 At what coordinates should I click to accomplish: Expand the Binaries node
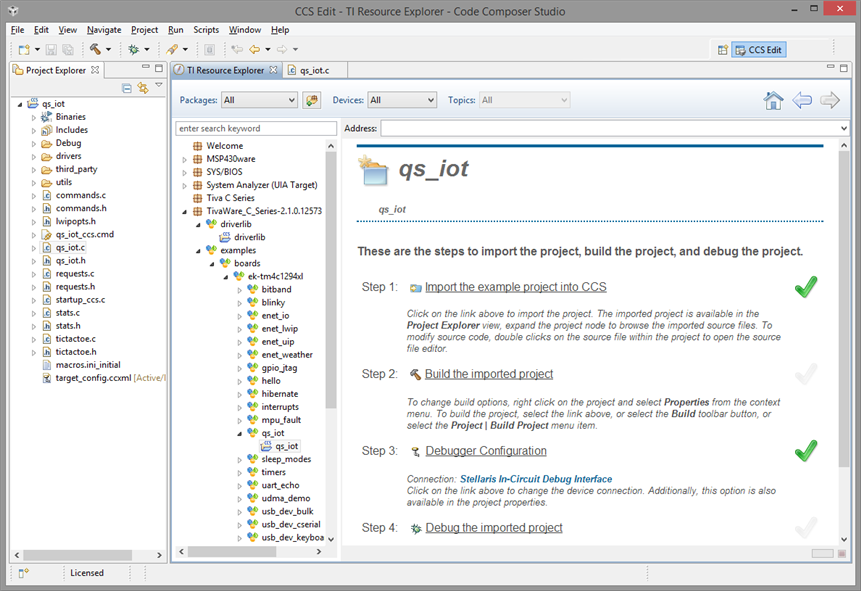33,118
